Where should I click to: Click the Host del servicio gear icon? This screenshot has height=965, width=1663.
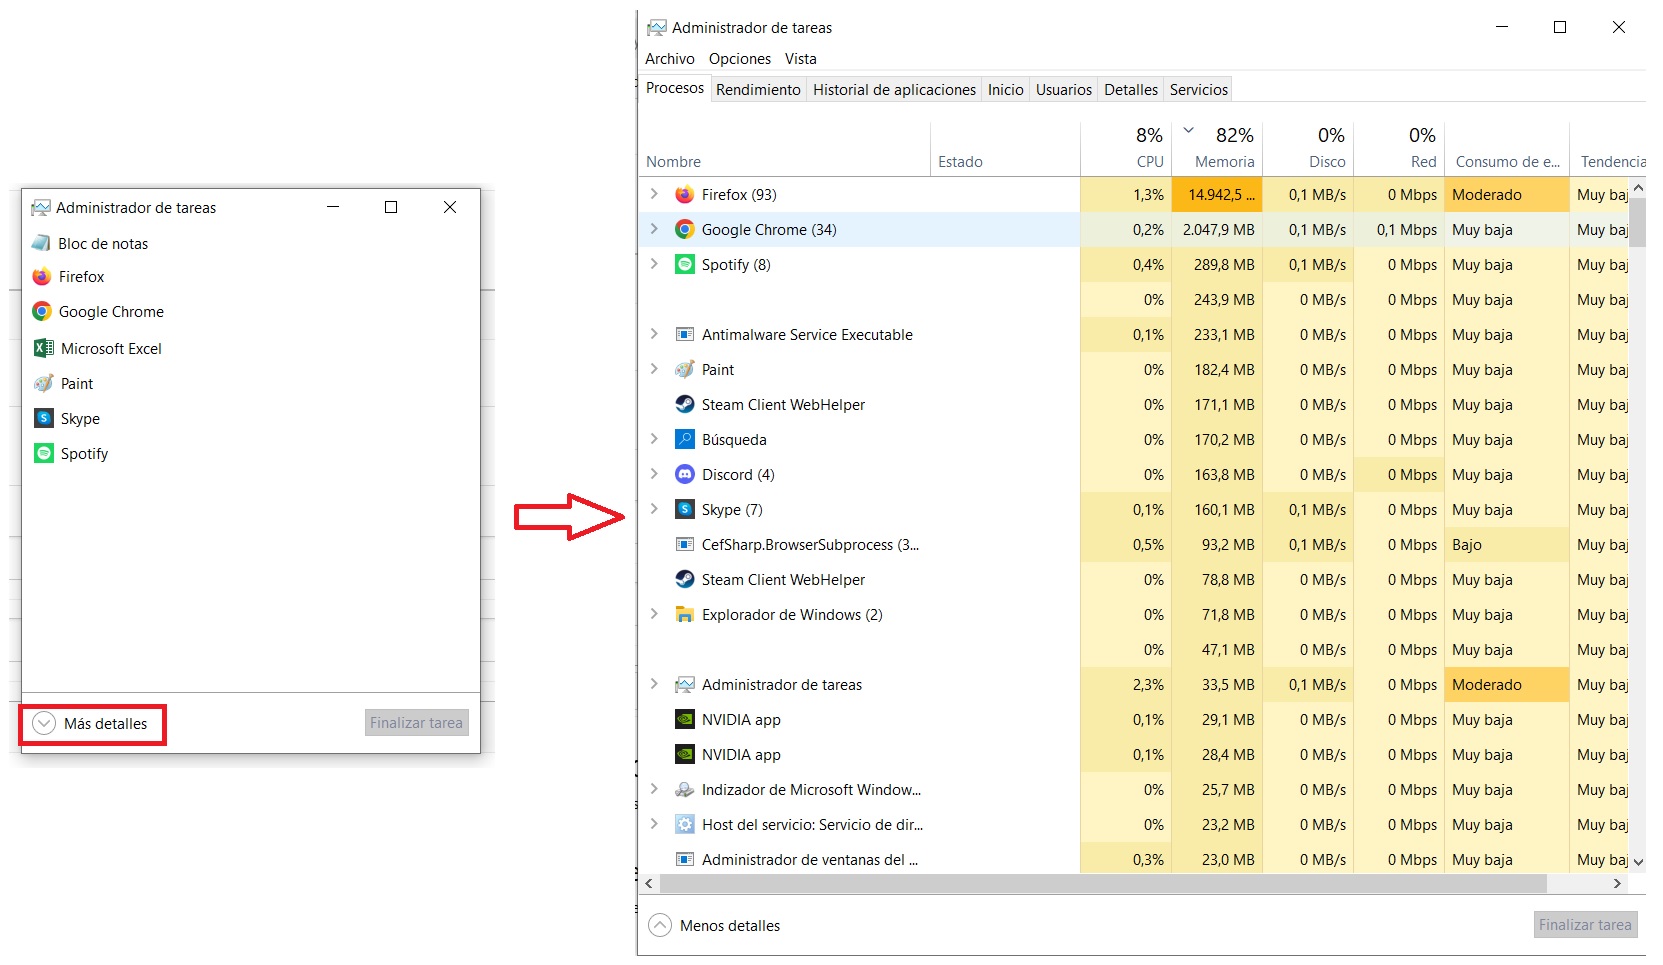tap(685, 825)
